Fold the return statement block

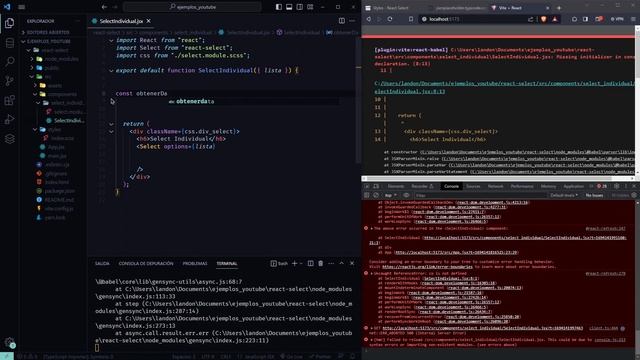click(111, 124)
